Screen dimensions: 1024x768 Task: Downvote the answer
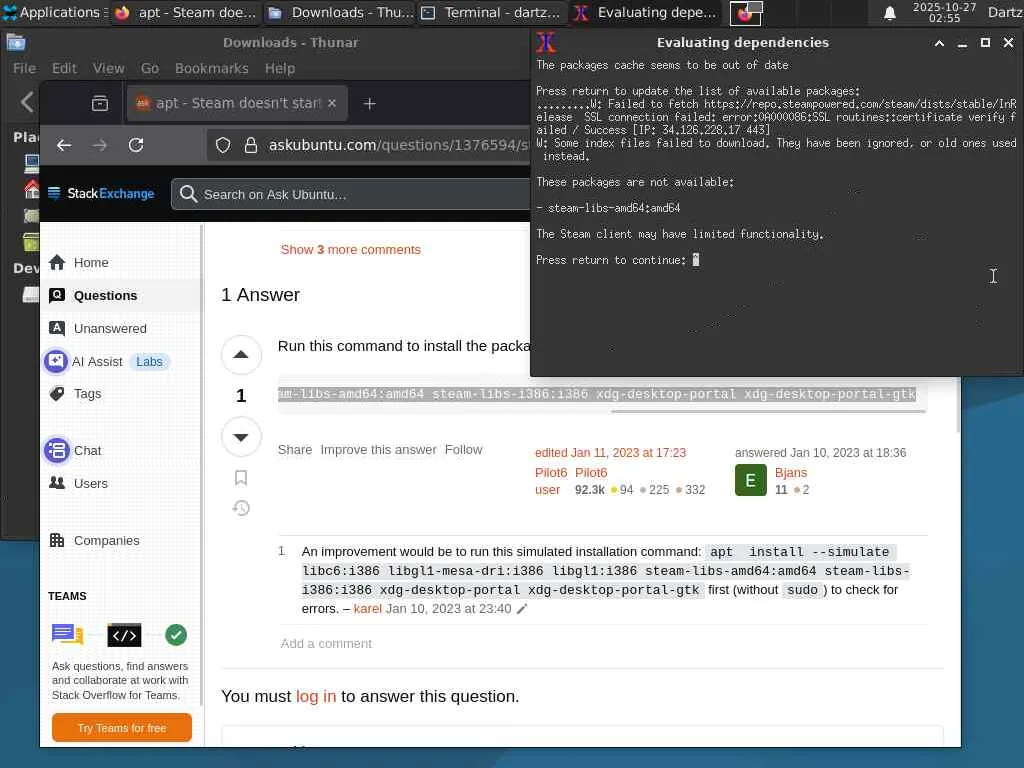pyautogui.click(x=241, y=437)
